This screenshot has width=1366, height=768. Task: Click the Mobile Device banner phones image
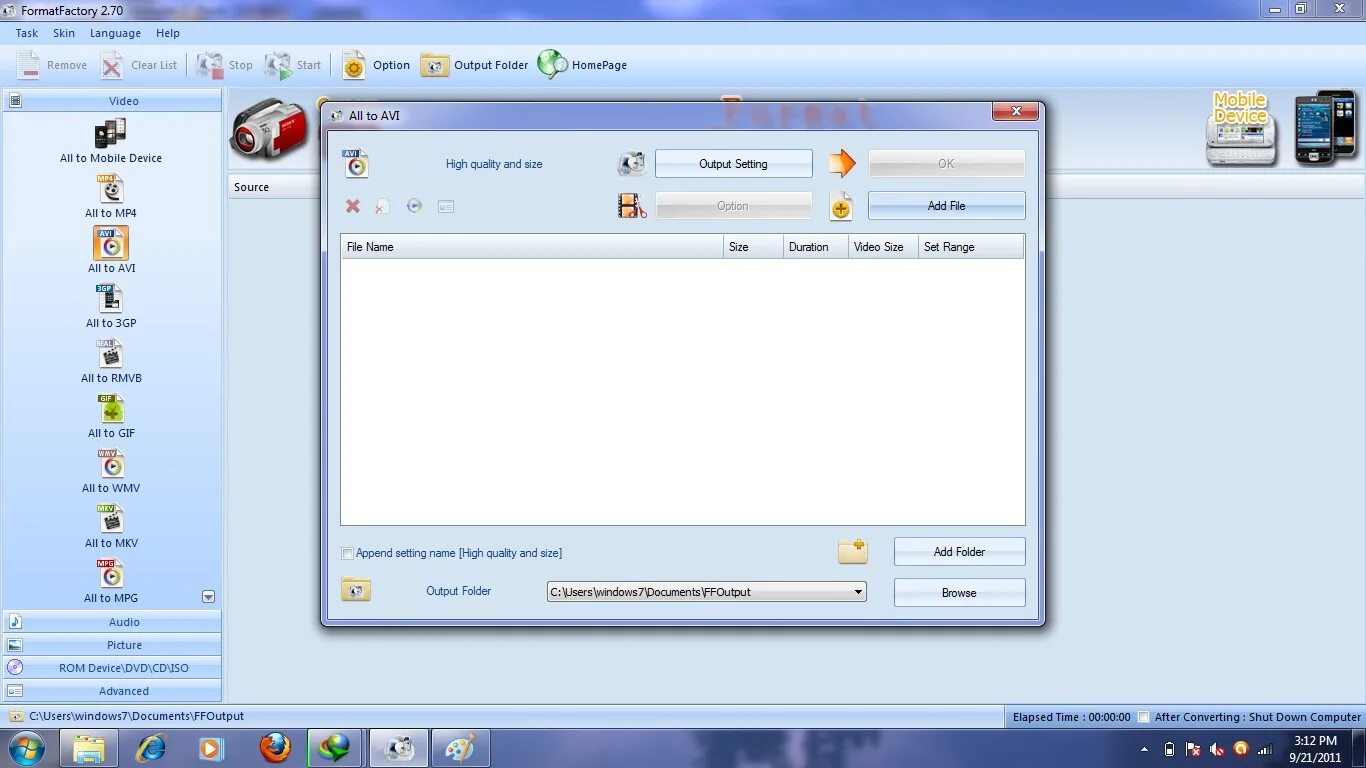coord(1282,128)
